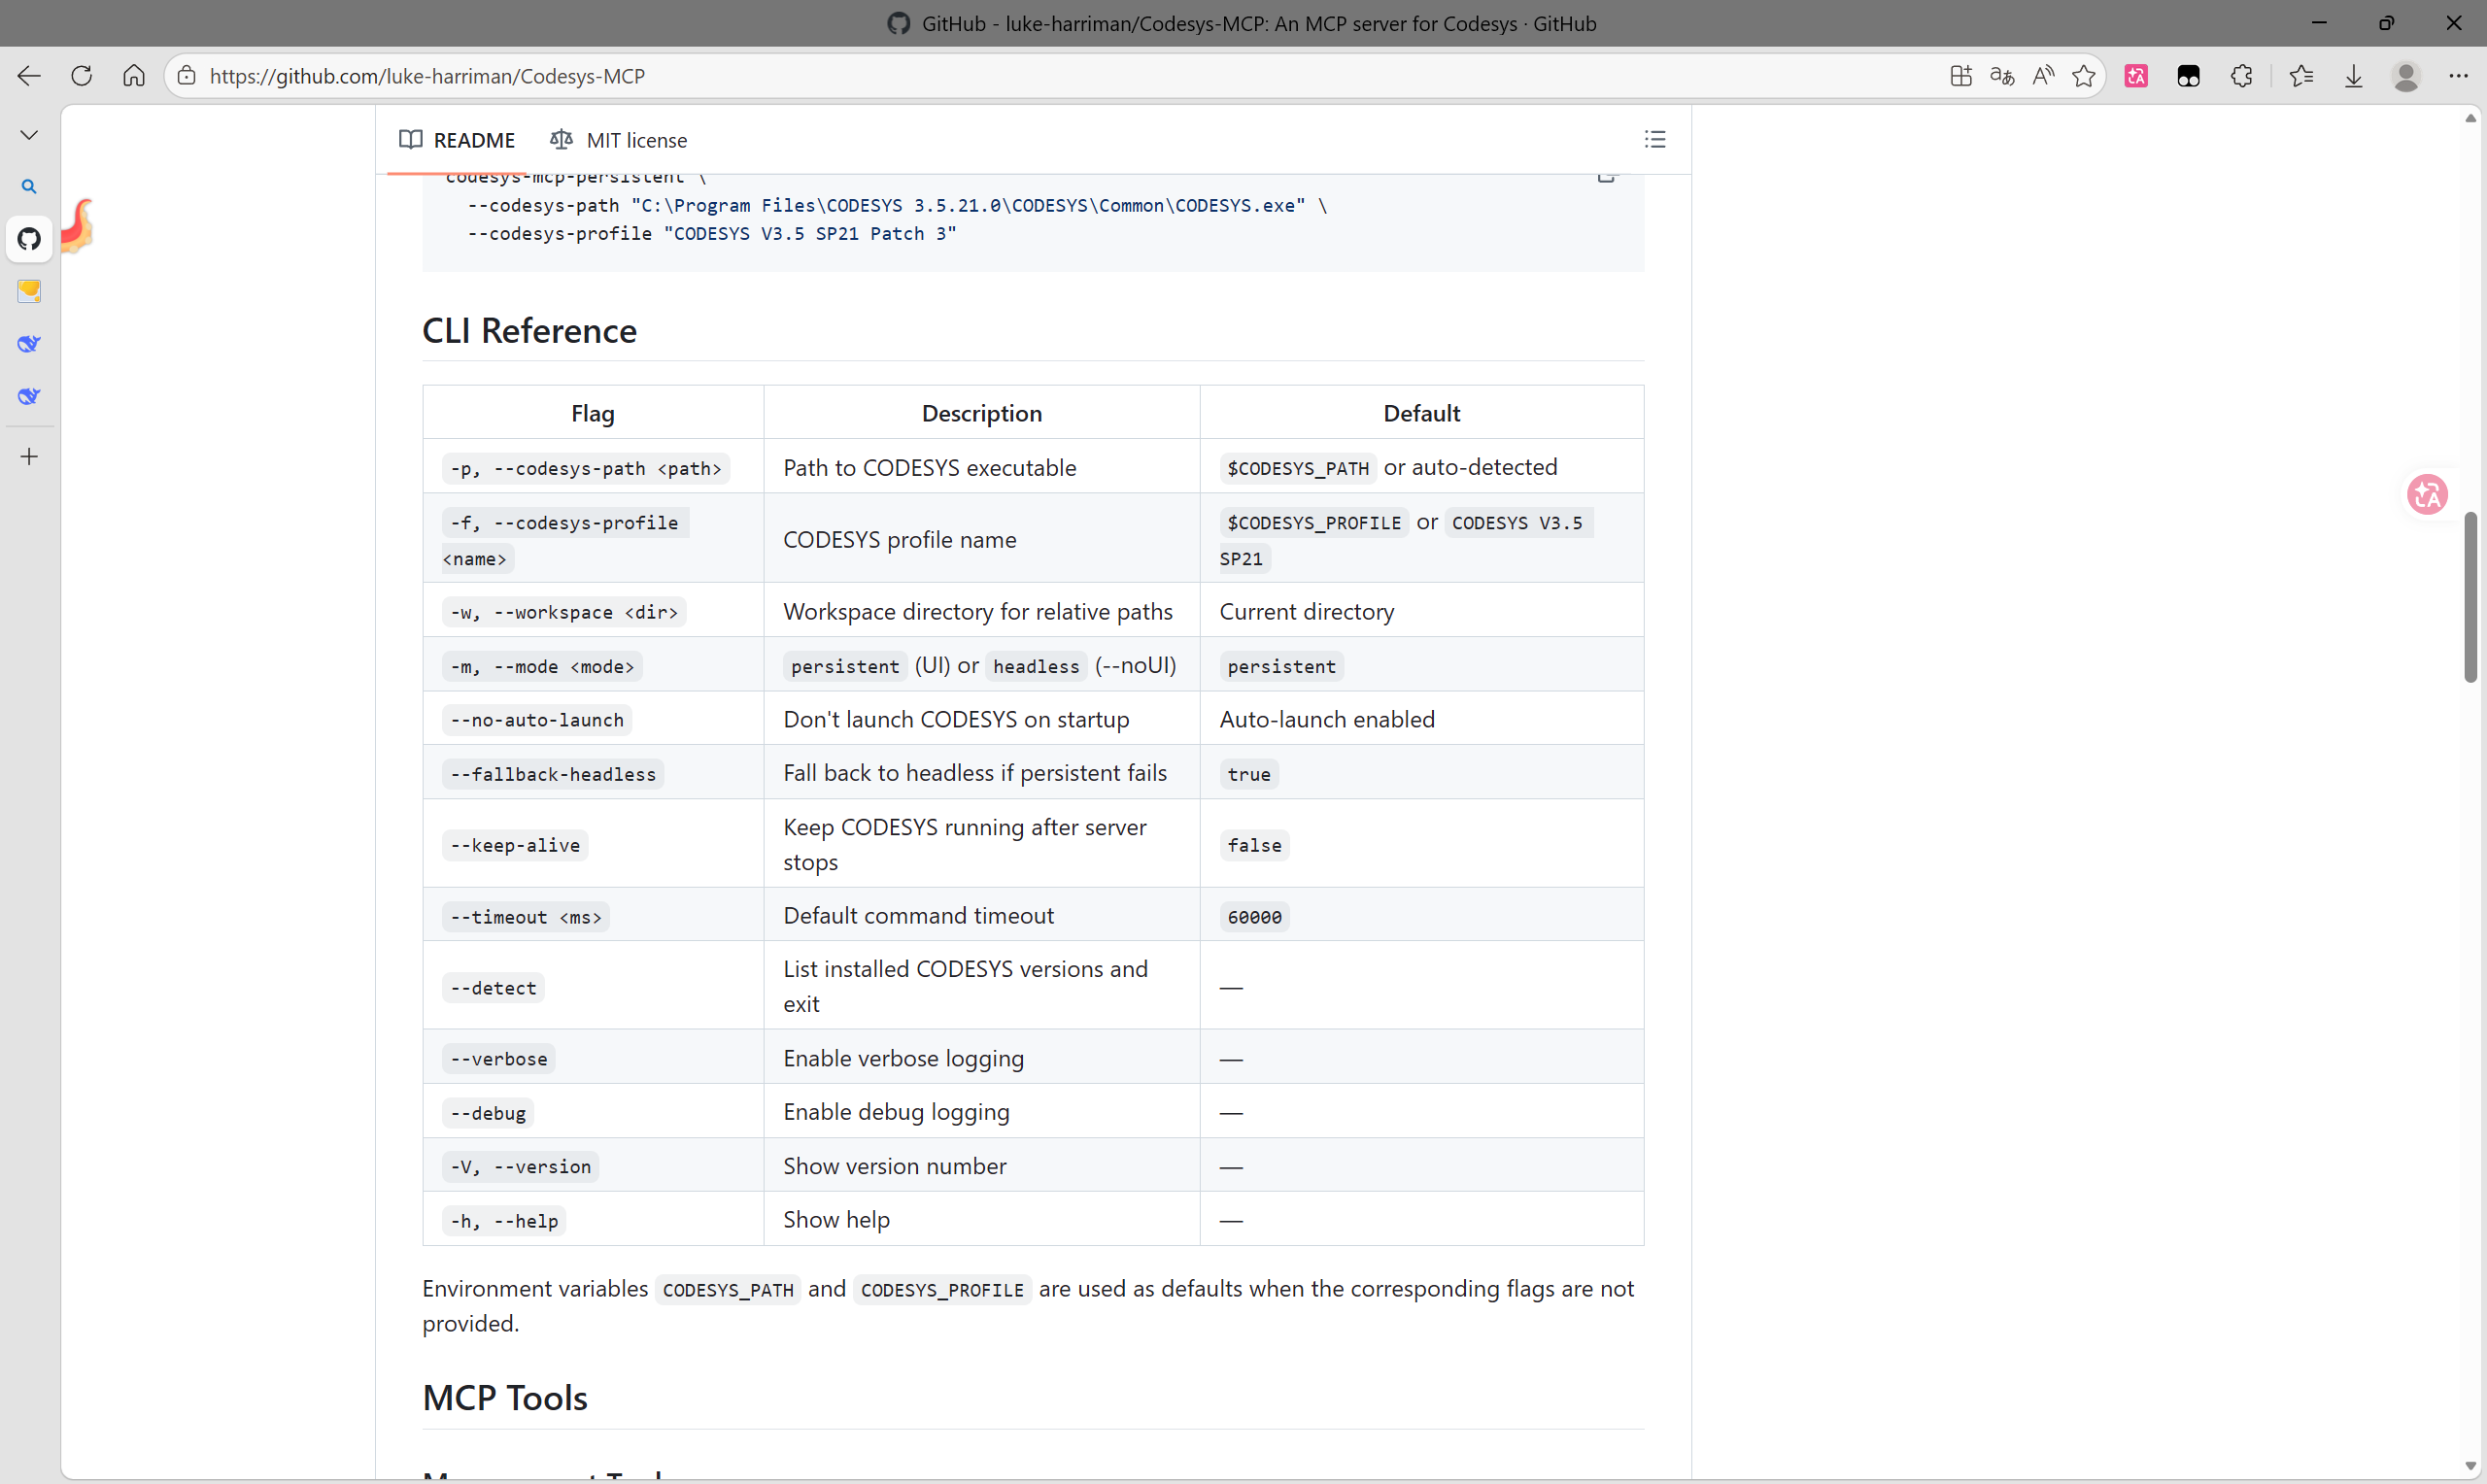
Task: Open the Extensions puzzle menu
Action: [x=2241, y=76]
